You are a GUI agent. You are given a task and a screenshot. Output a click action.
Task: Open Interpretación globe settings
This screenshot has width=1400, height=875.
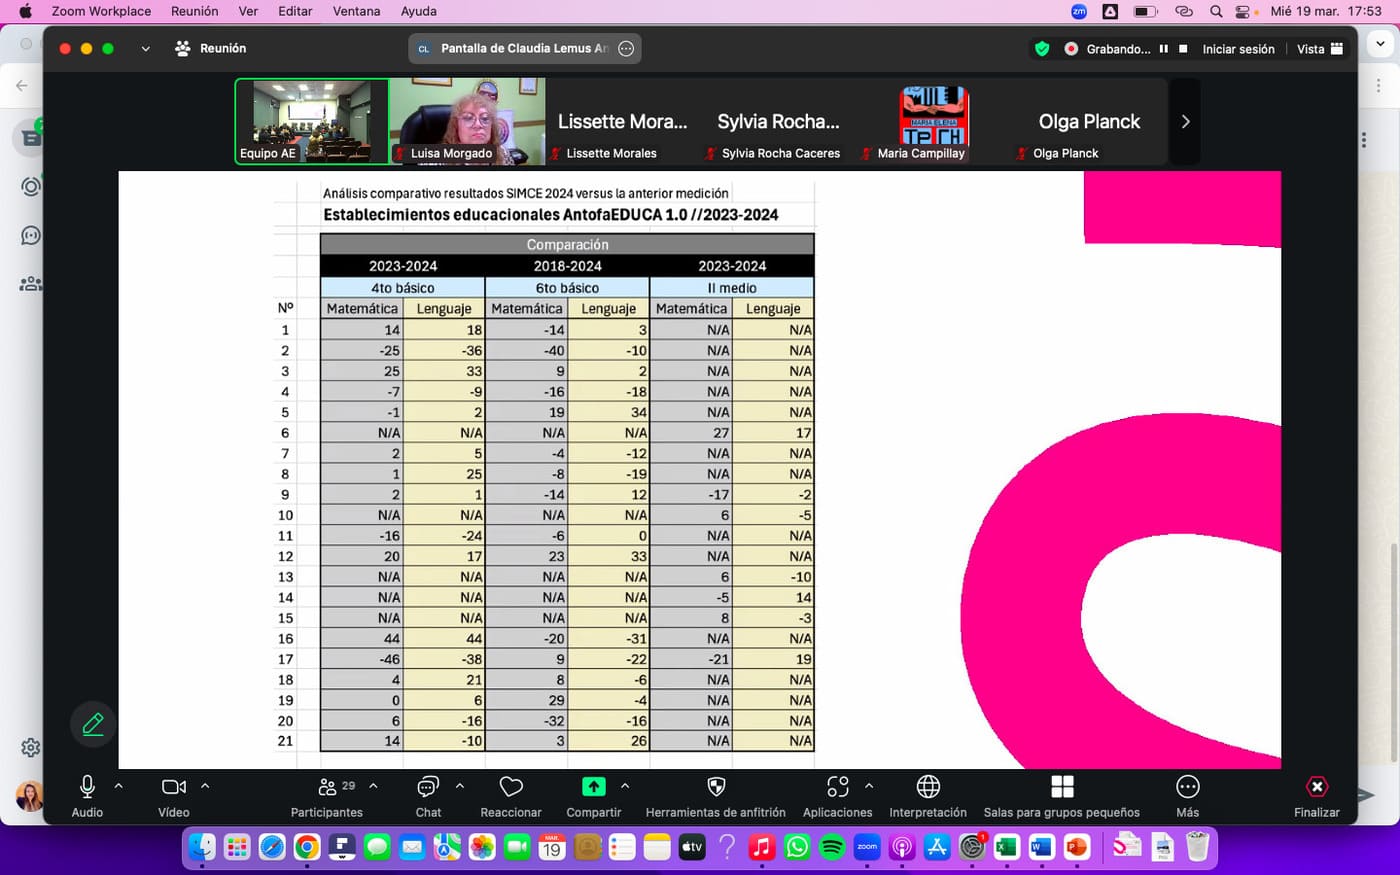(x=928, y=796)
